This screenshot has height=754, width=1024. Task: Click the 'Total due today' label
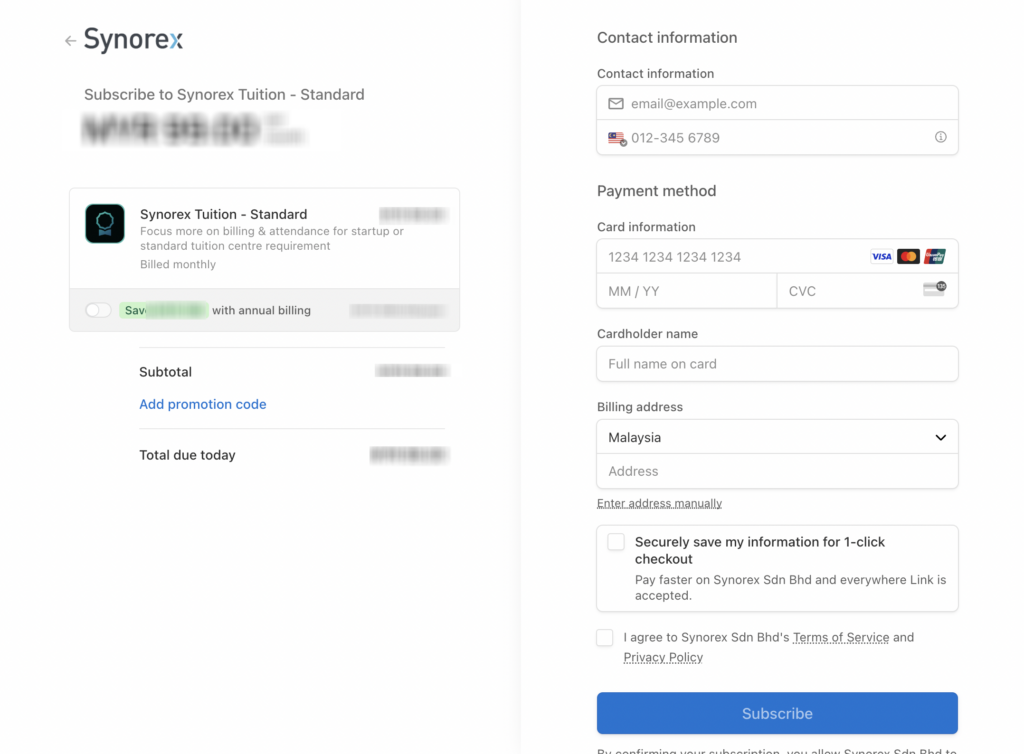(x=187, y=455)
